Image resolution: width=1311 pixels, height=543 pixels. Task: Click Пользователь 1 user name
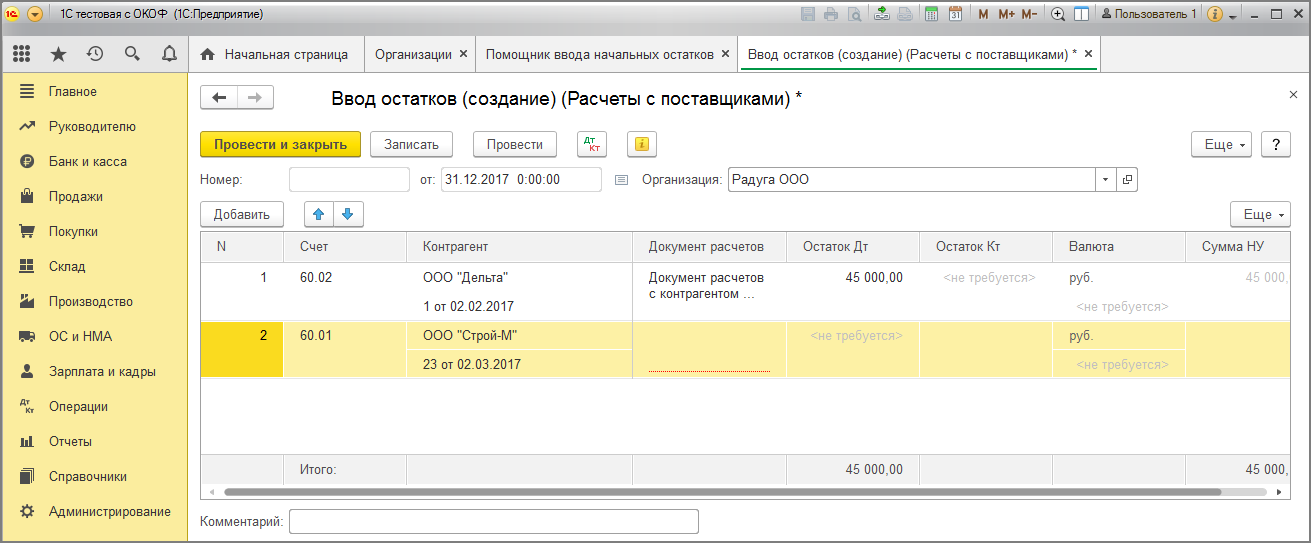point(1149,14)
